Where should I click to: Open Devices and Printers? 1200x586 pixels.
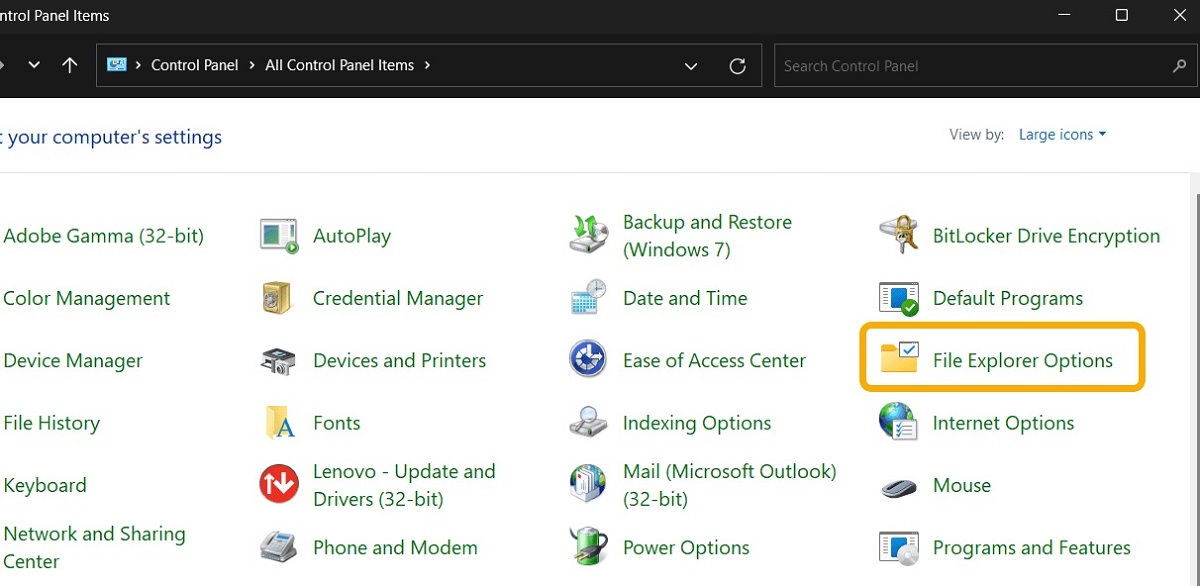(x=400, y=360)
